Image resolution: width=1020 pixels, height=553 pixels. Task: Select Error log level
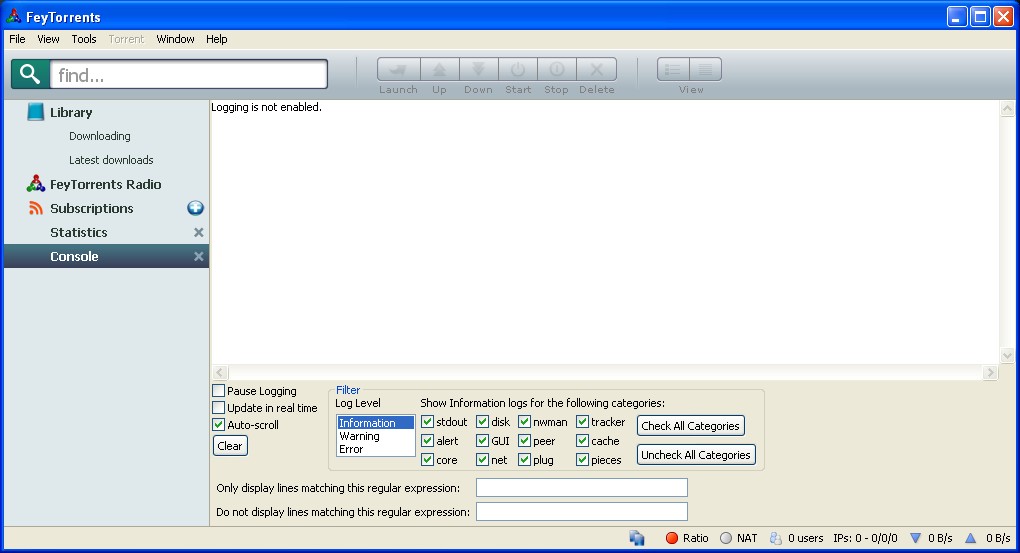375,449
